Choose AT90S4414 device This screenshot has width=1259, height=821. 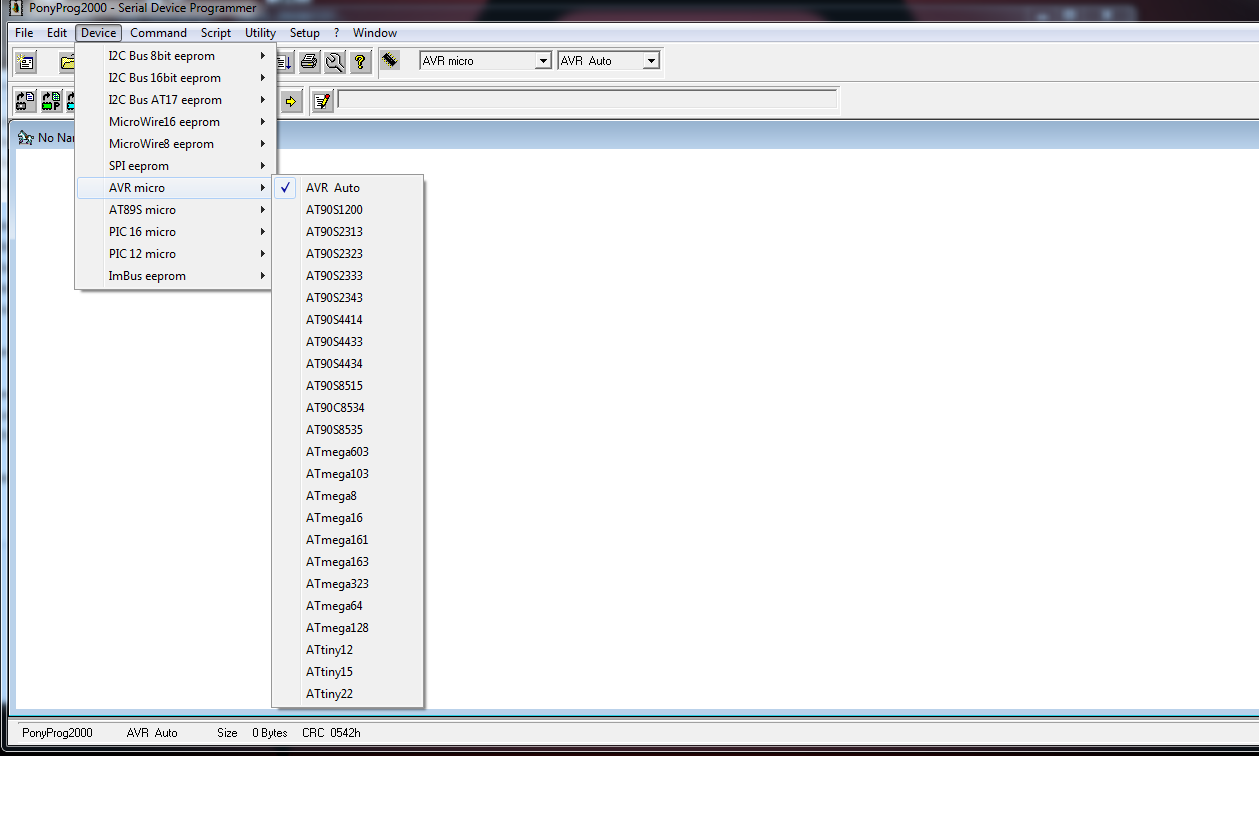point(348,320)
